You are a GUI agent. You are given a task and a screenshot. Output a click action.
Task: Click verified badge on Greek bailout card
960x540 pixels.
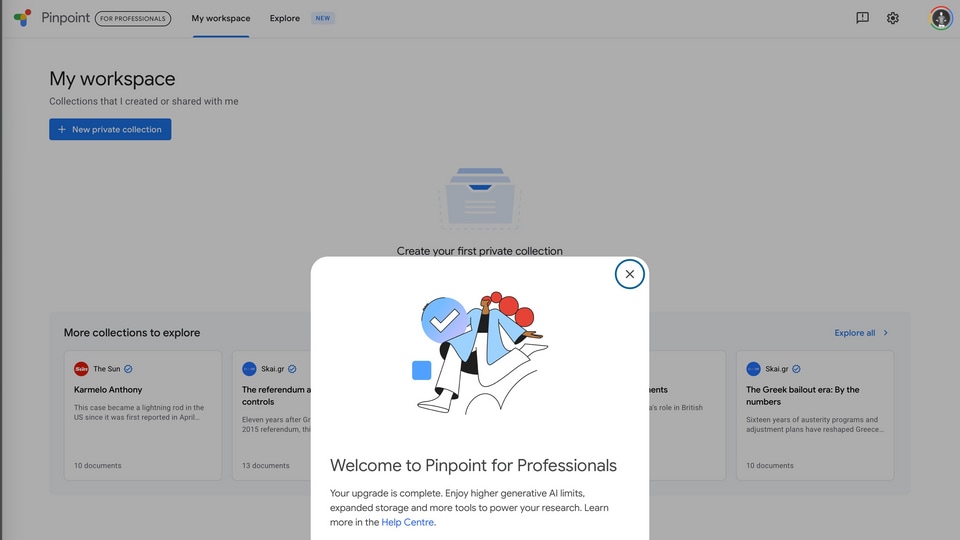(x=796, y=369)
